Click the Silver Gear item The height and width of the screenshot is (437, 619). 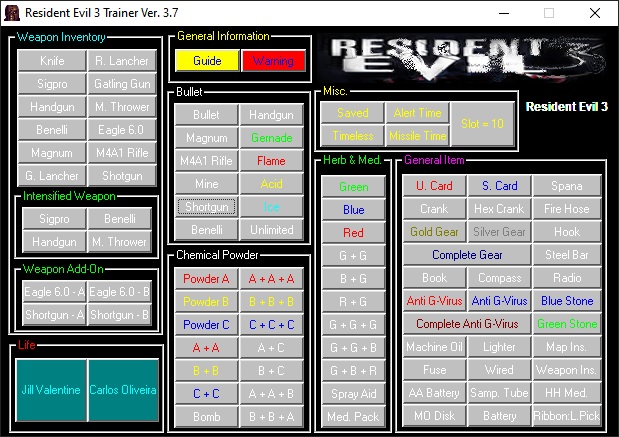pos(499,232)
